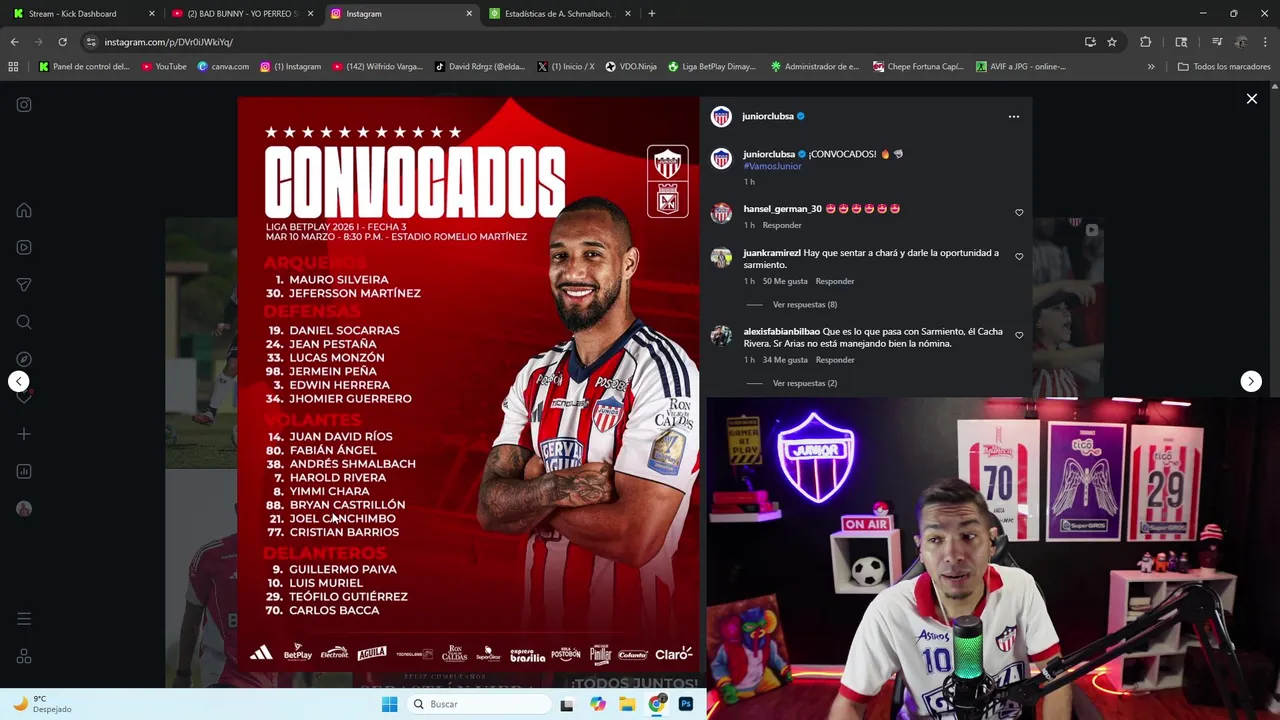This screenshot has height=720, width=1280.
Task: Show more bookmarks with the chevron
Action: (x=1151, y=66)
